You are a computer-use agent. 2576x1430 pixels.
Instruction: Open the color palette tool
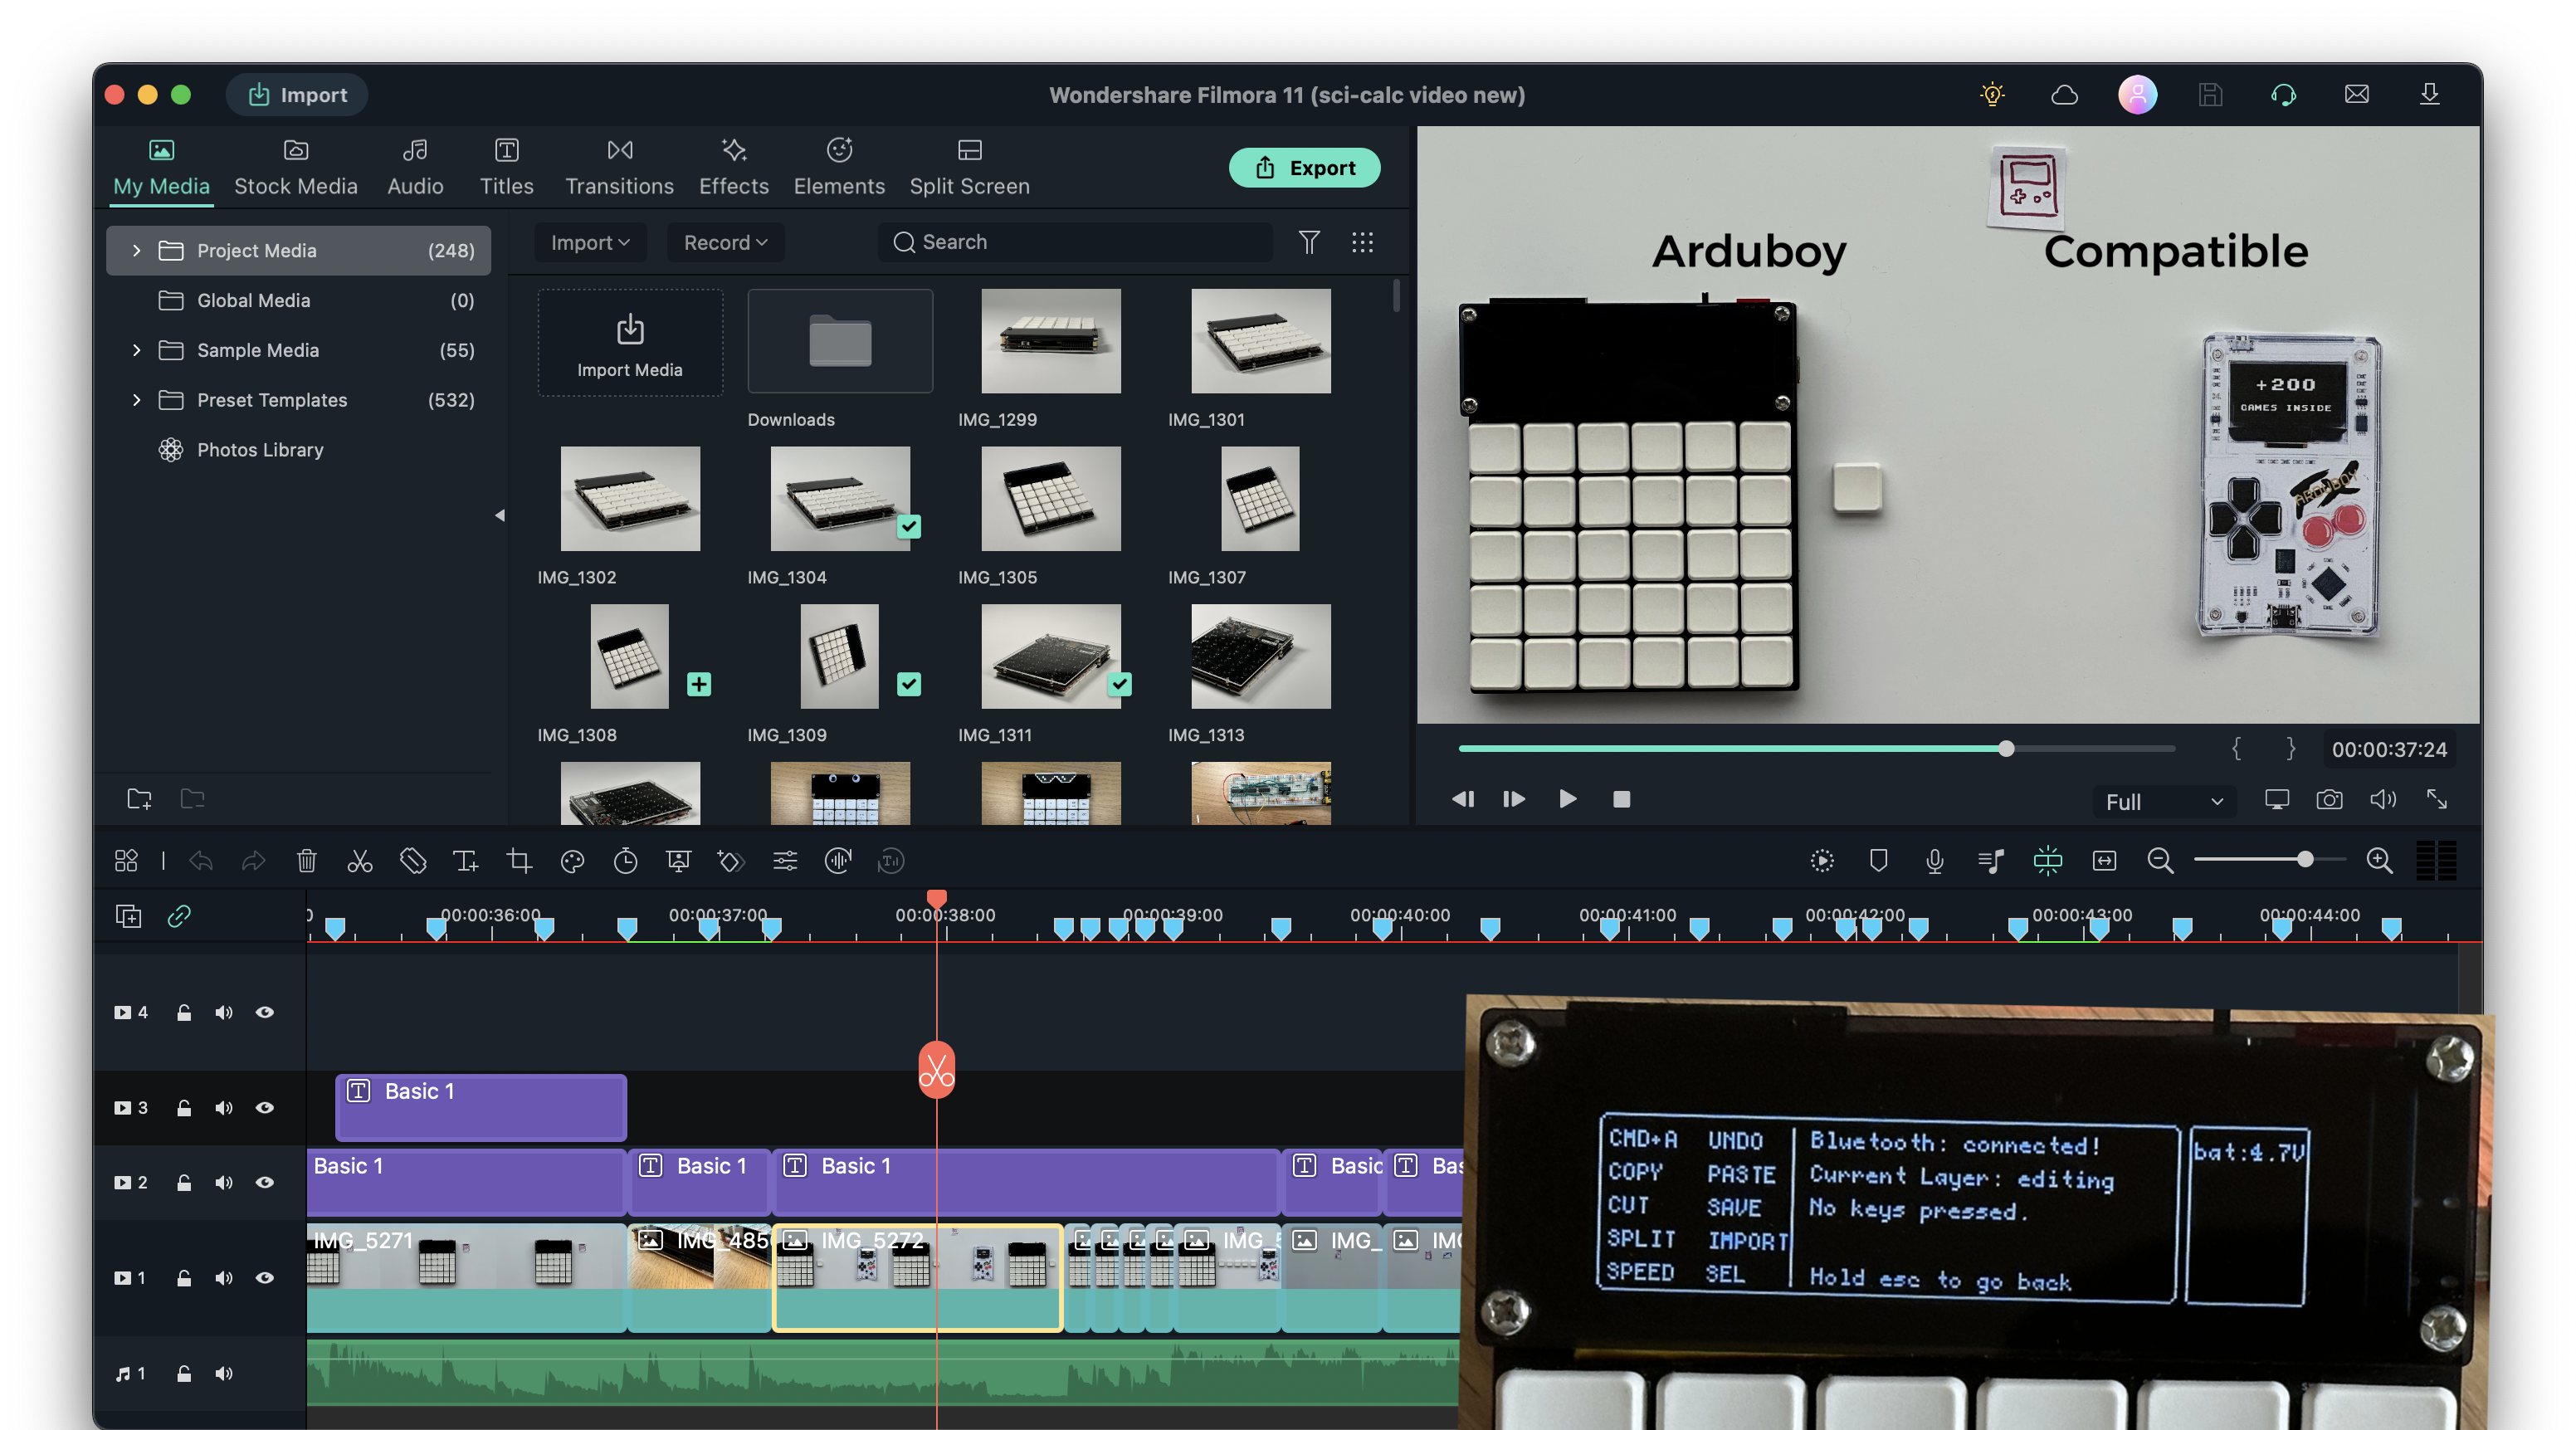point(572,861)
